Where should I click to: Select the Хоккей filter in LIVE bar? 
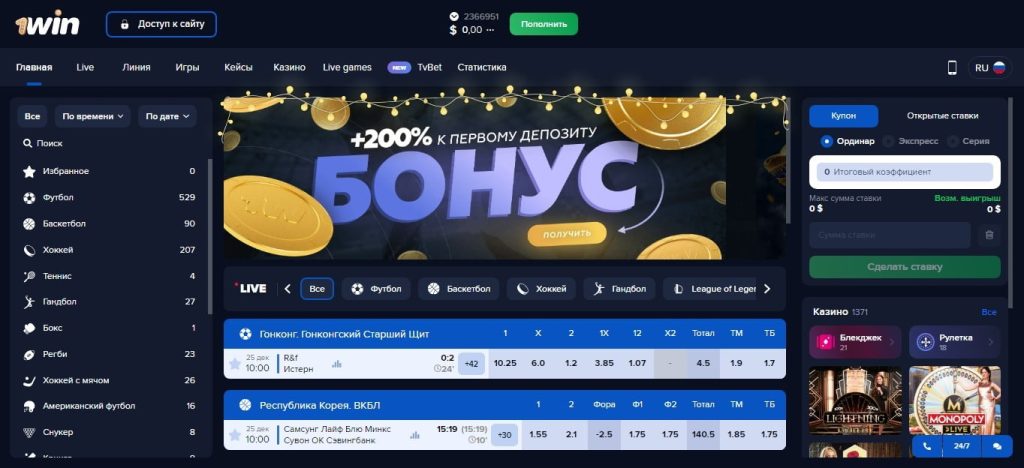pos(541,289)
